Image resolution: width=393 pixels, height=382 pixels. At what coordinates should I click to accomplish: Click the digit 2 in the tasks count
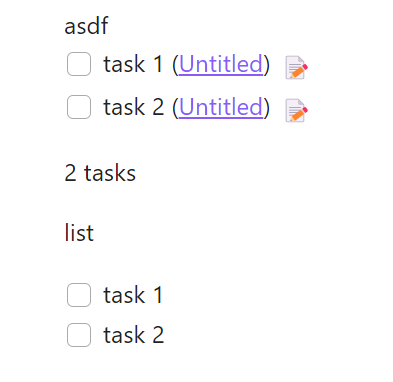pyautogui.click(x=70, y=173)
